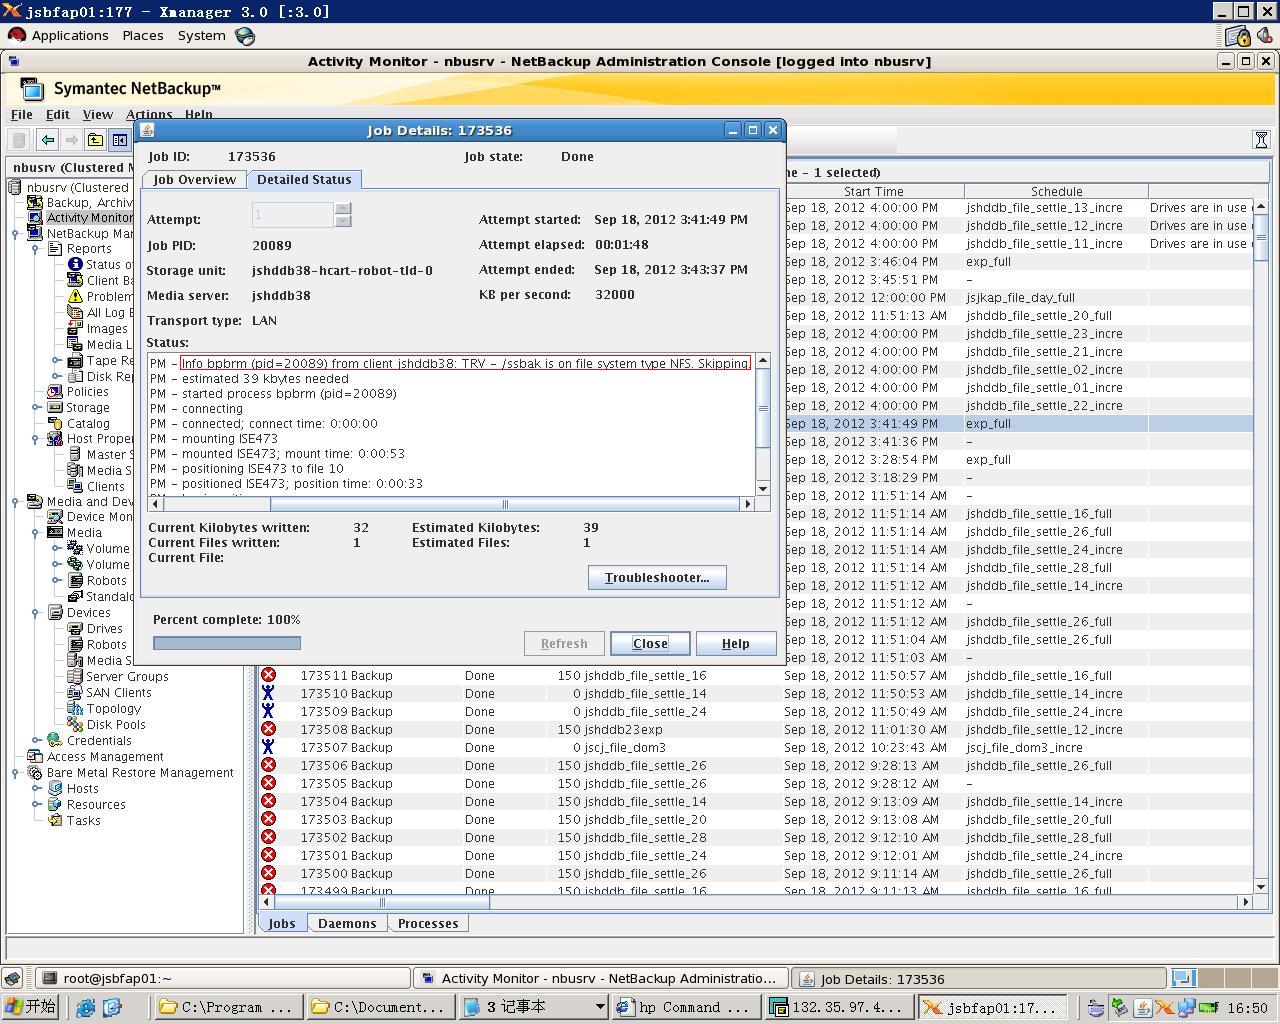
Task: Select job row 173507 jscj_file_dom3
Action: (x=755, y=747)
